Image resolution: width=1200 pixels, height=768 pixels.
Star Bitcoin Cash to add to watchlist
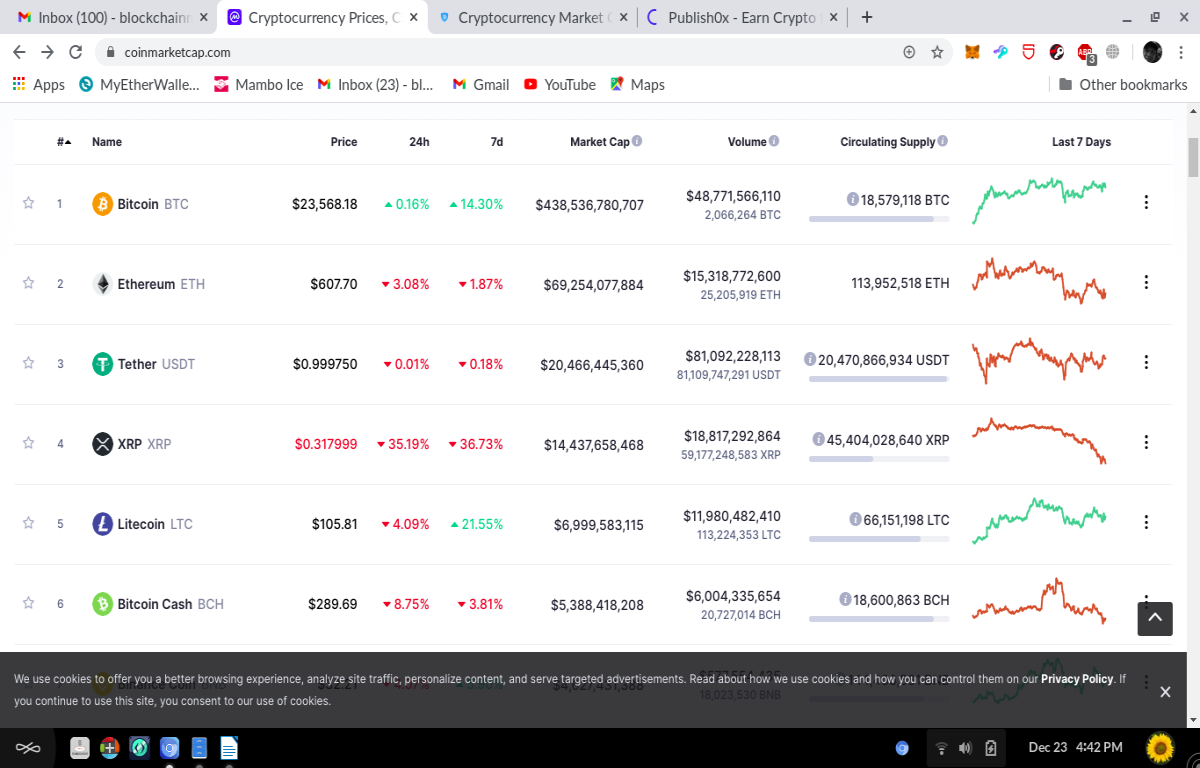pyautogui.click(x=28, y=603)
